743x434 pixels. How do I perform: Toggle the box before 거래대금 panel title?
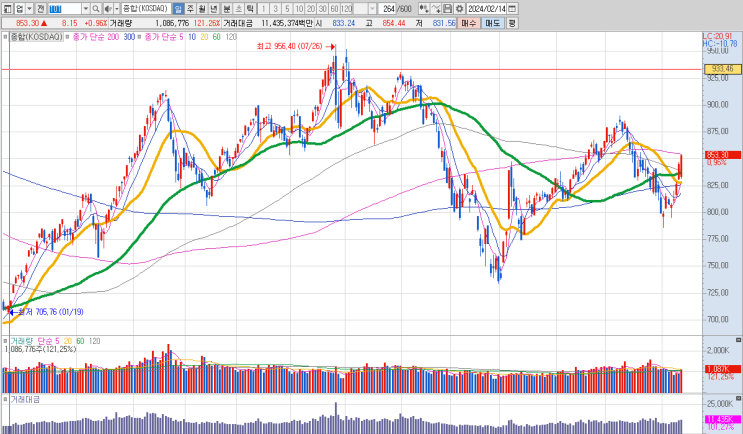[x=5, y=400]
